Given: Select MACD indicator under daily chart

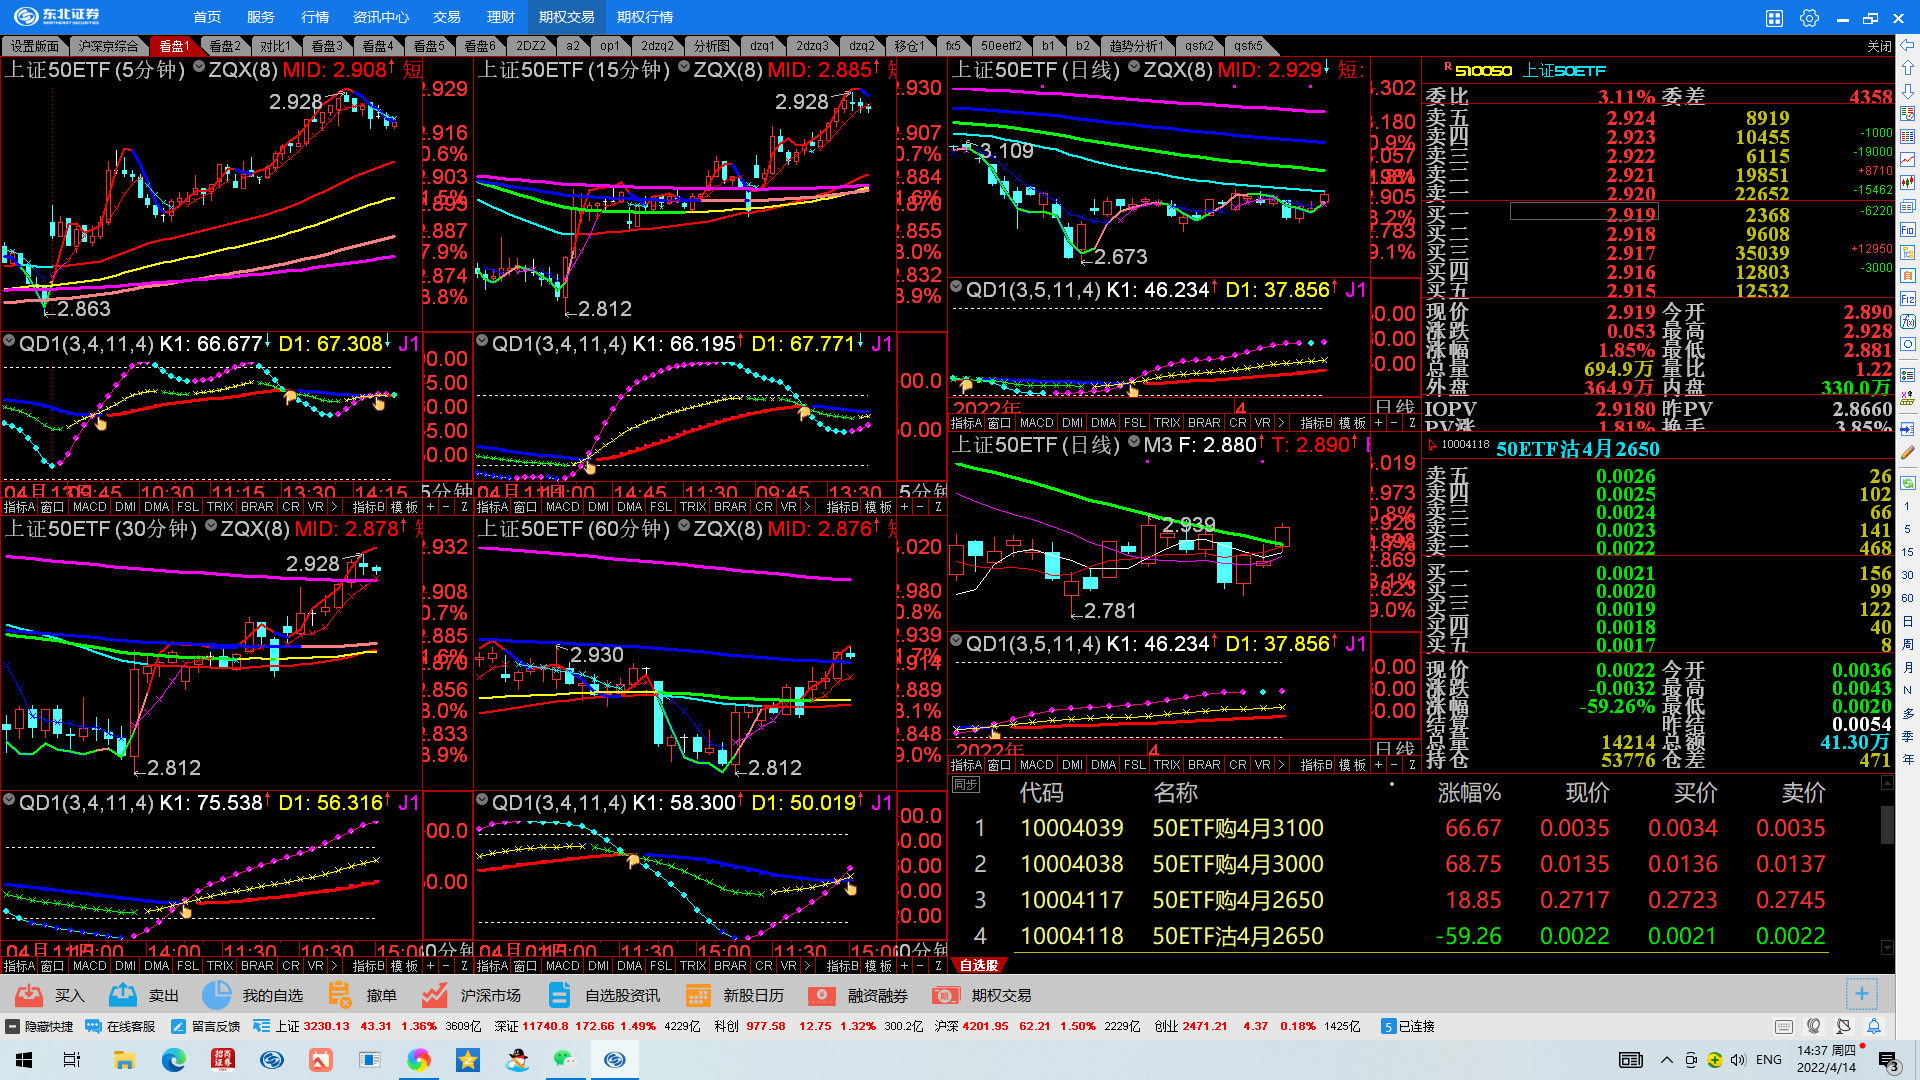Looking at the screenshot, I should (x=1036, y=423).
